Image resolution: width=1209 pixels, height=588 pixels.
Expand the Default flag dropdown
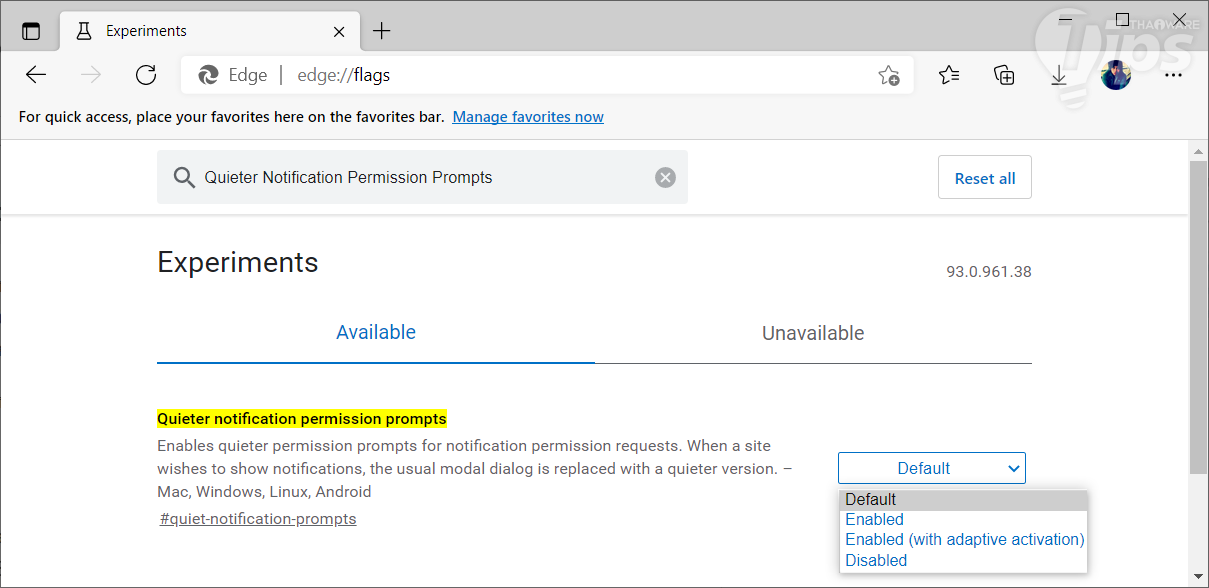point(931,468)
